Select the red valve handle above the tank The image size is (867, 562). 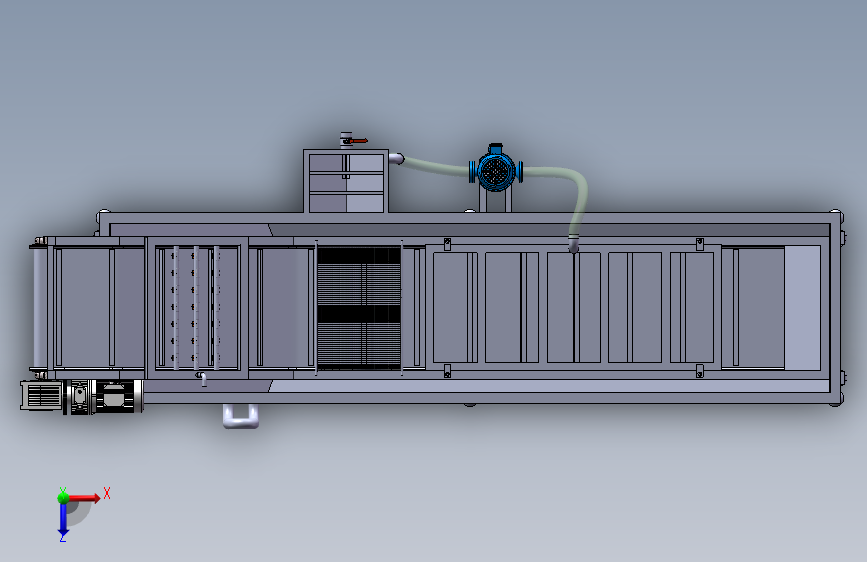[x=357, y=142]
